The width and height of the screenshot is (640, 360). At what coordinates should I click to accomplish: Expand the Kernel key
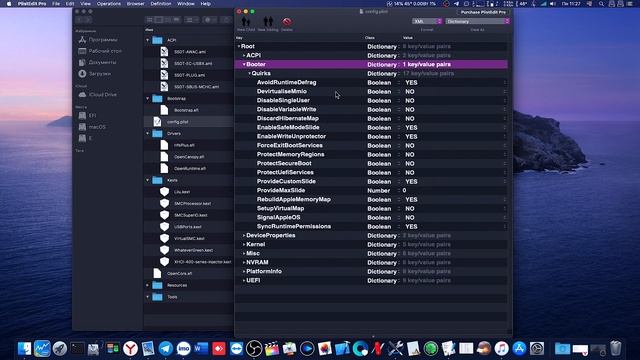pos(244,244)
